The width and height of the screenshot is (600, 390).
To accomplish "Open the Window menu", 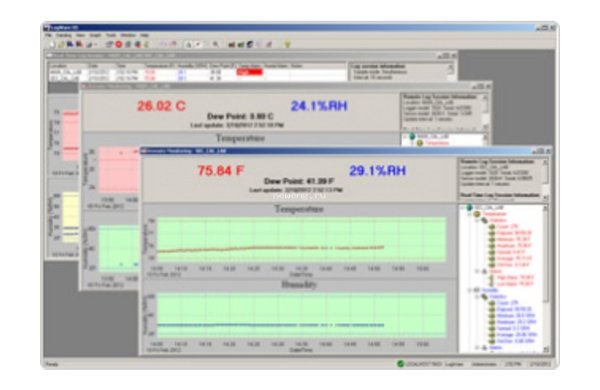I will 128,35.
